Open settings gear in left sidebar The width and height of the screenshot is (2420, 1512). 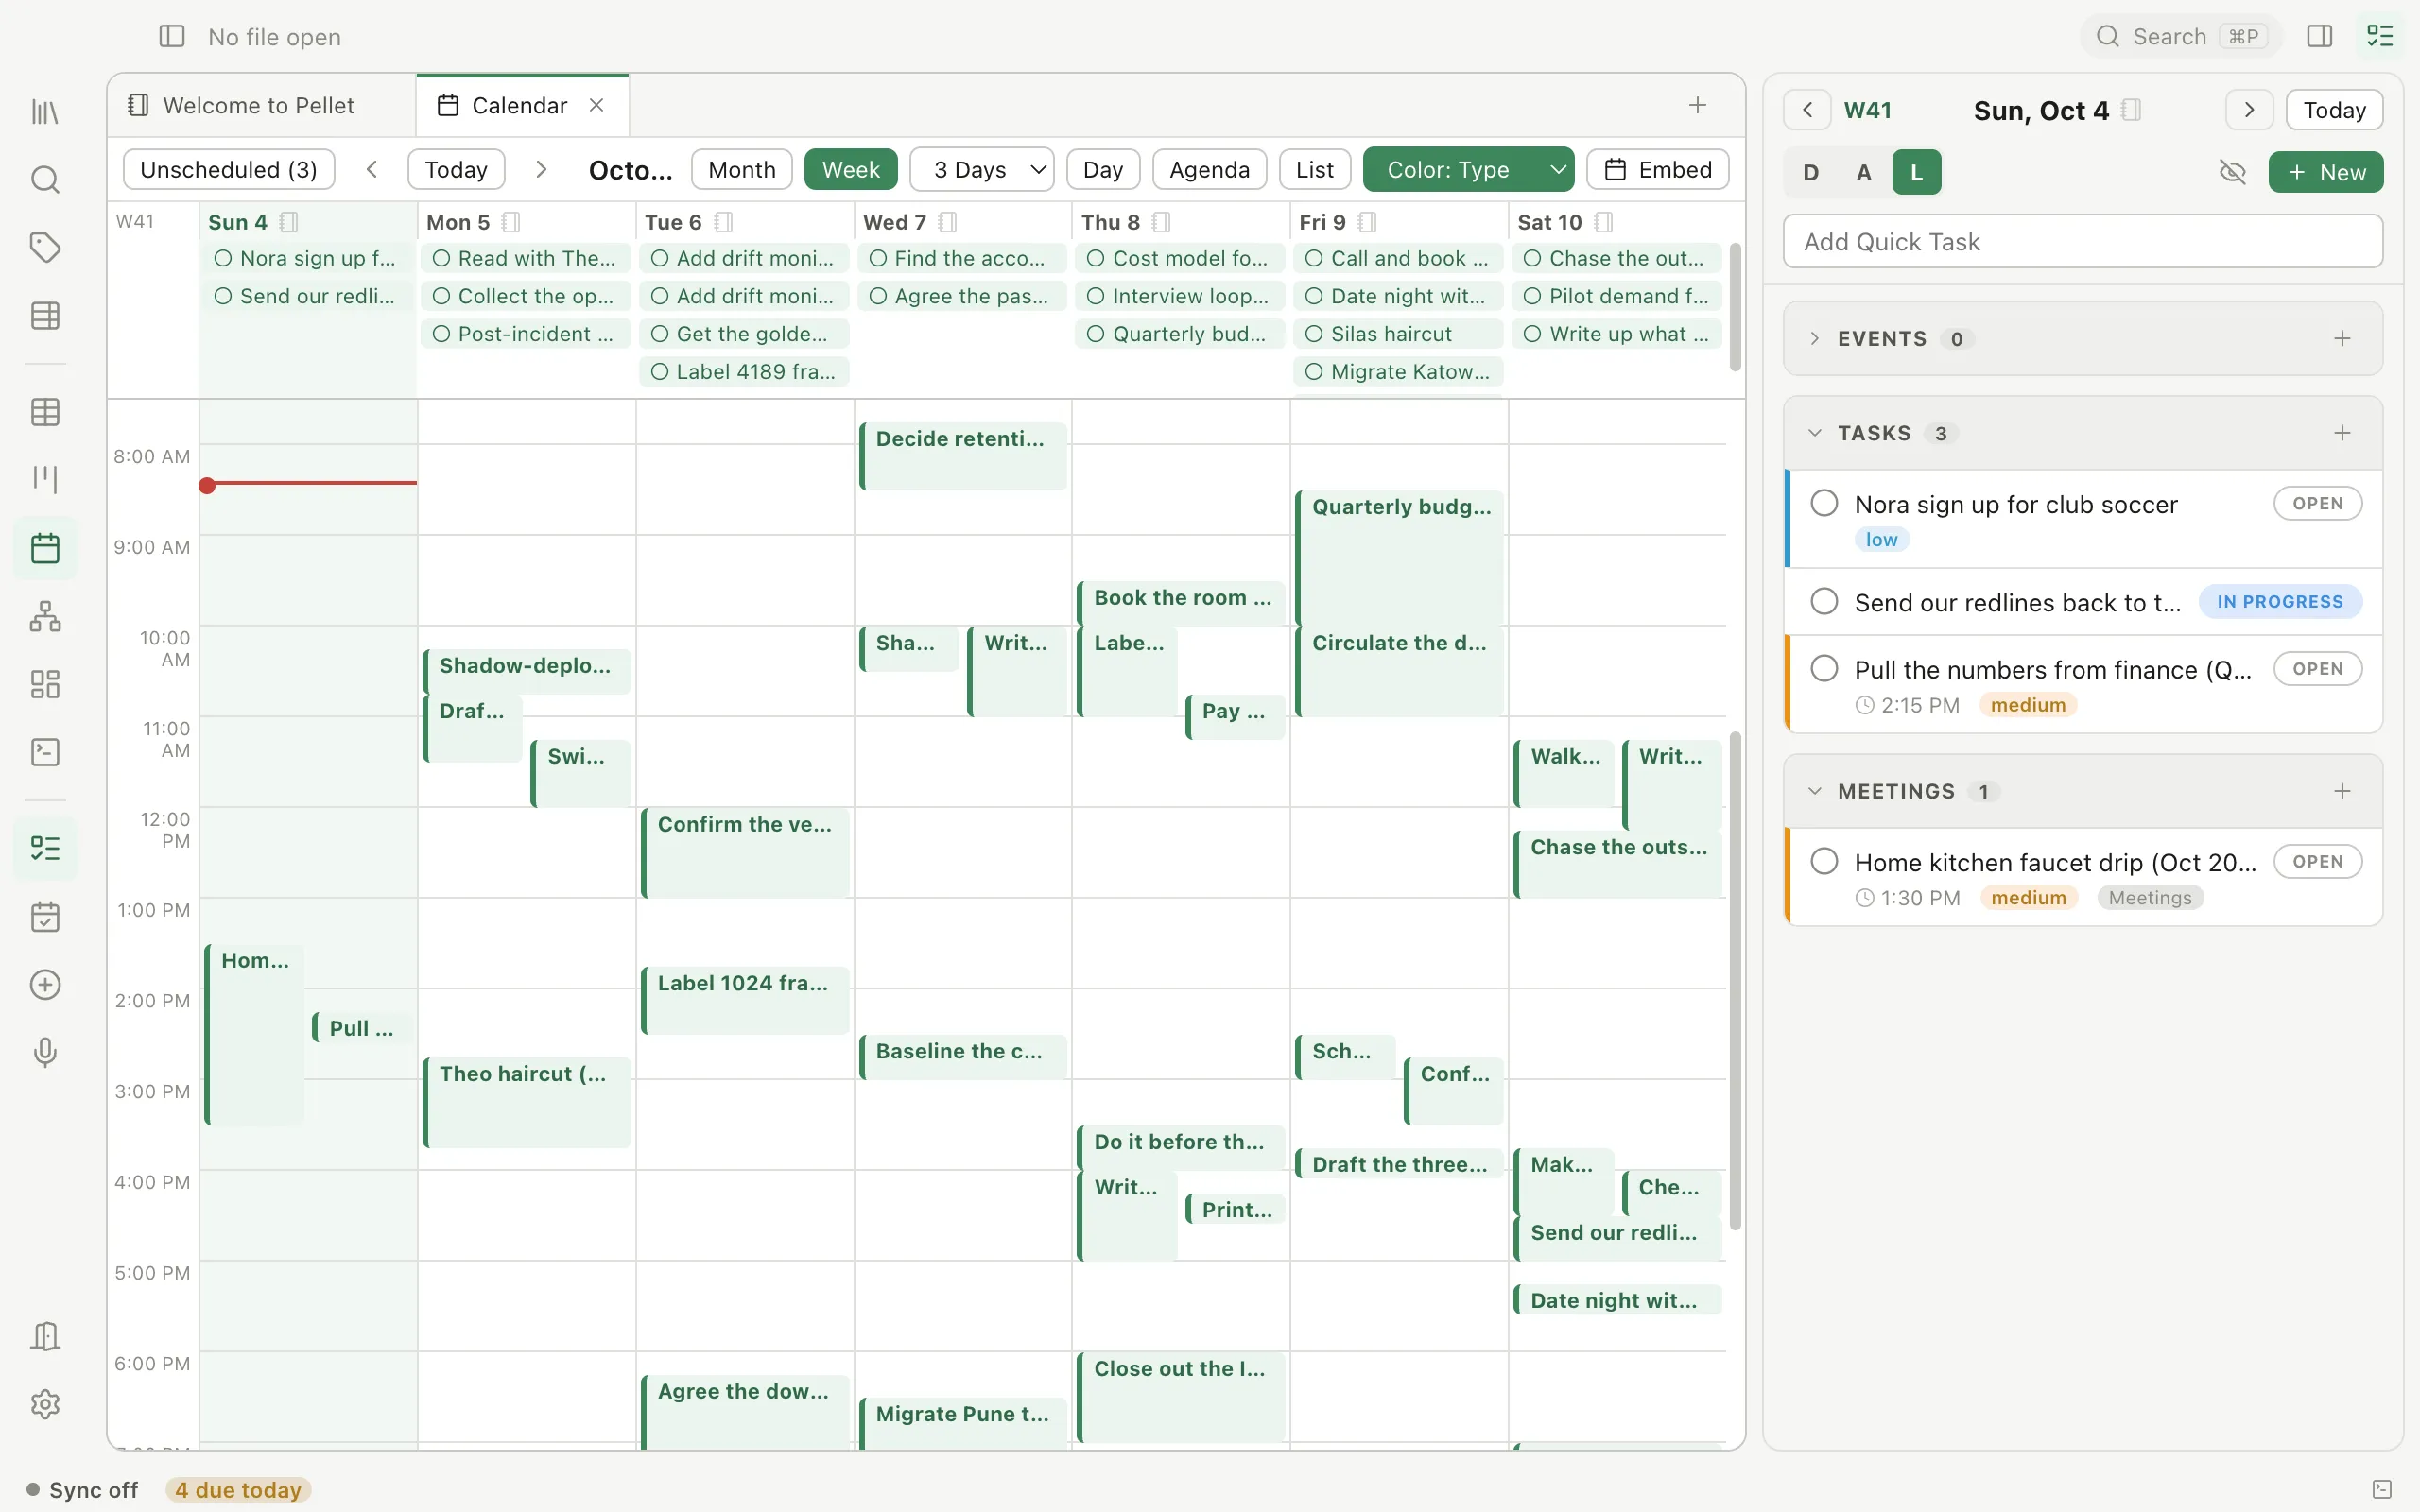click(x=45, y=1404)
